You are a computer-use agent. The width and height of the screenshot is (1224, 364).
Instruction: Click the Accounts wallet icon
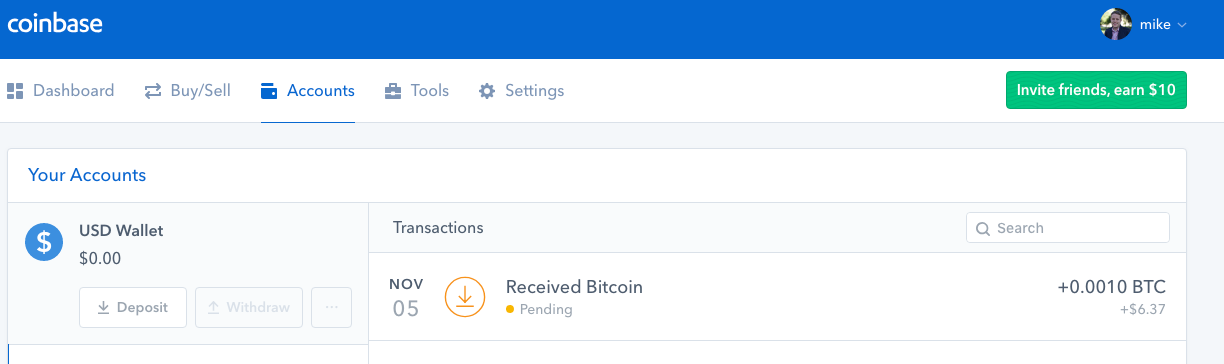coord(268,91)
